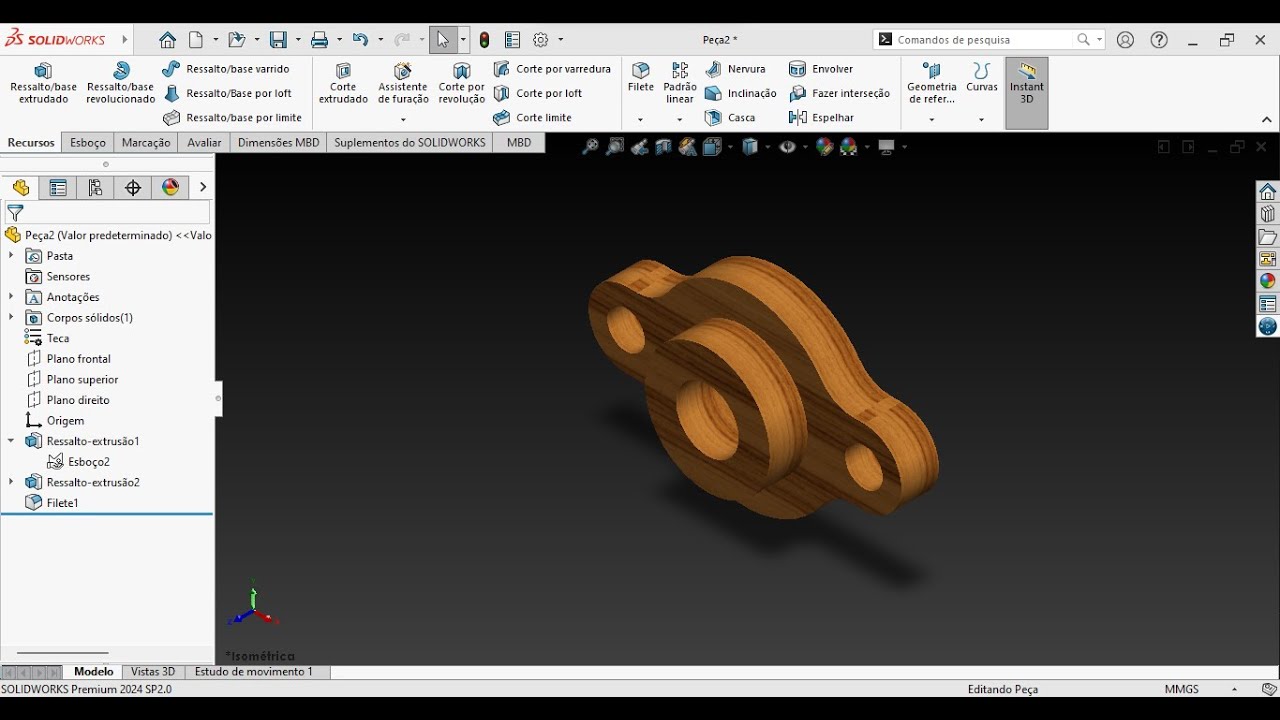Open the PropertyManager tab icon

coord(58,188)
